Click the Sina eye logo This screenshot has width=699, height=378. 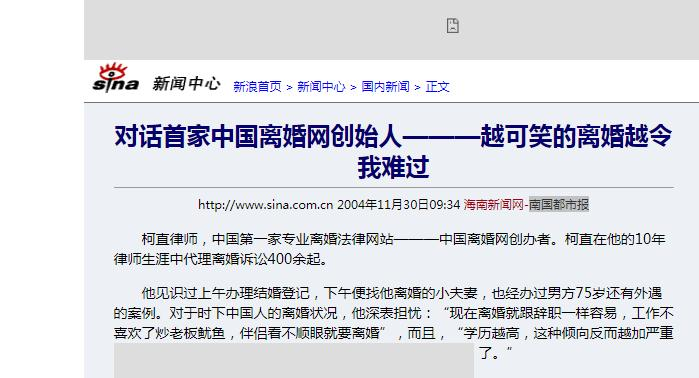point(115,78)
